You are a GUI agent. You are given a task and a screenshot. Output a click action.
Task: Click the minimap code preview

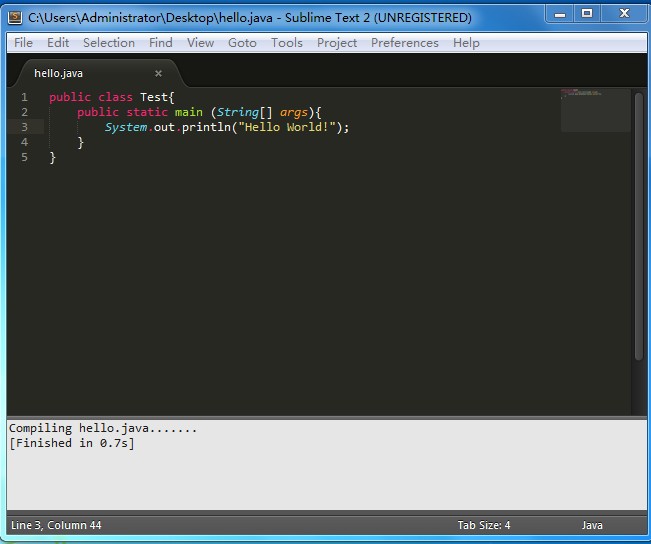click(x=595, y=110)
